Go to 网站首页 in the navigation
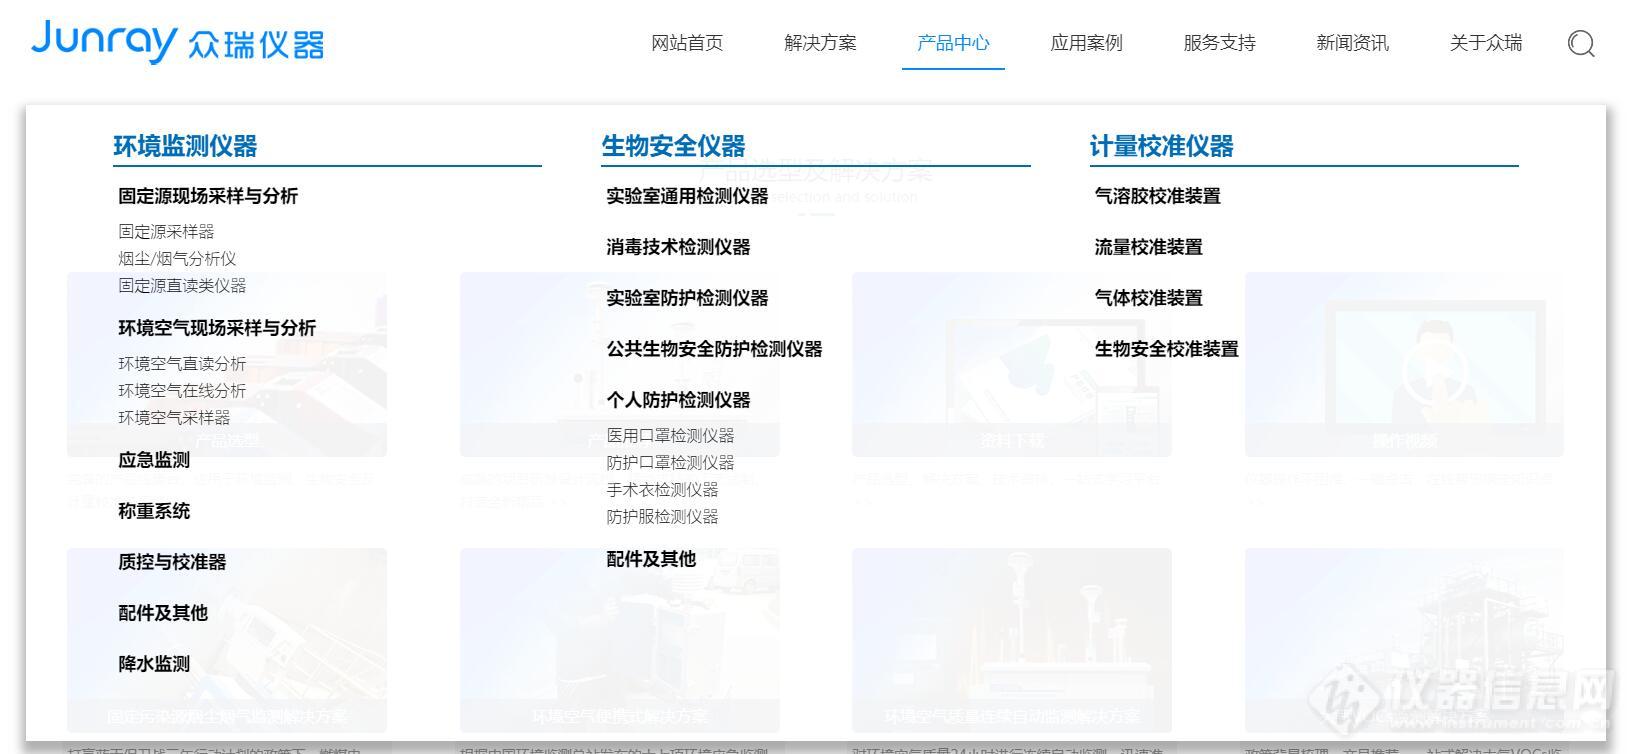Screen dimensions: 1635x754 (687, 43)
